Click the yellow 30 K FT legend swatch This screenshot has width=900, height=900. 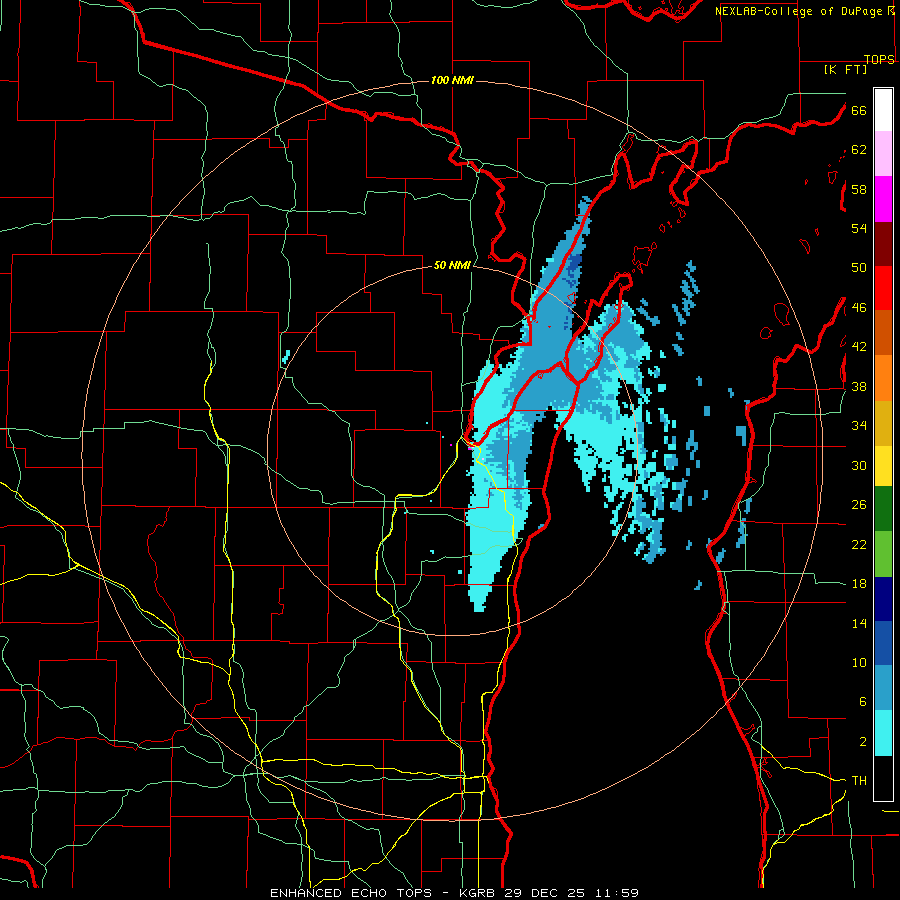[883, 466]
